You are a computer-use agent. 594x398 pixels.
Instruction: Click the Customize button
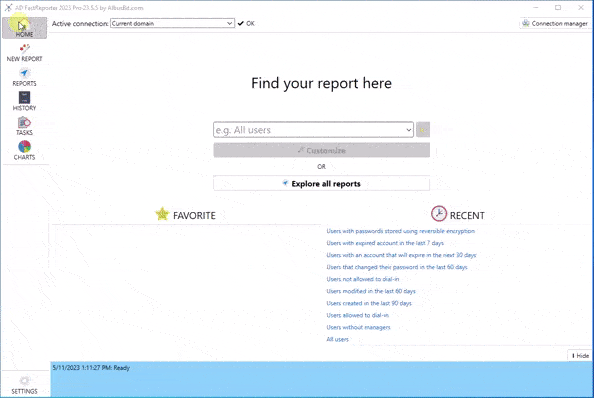coord(322,150)
